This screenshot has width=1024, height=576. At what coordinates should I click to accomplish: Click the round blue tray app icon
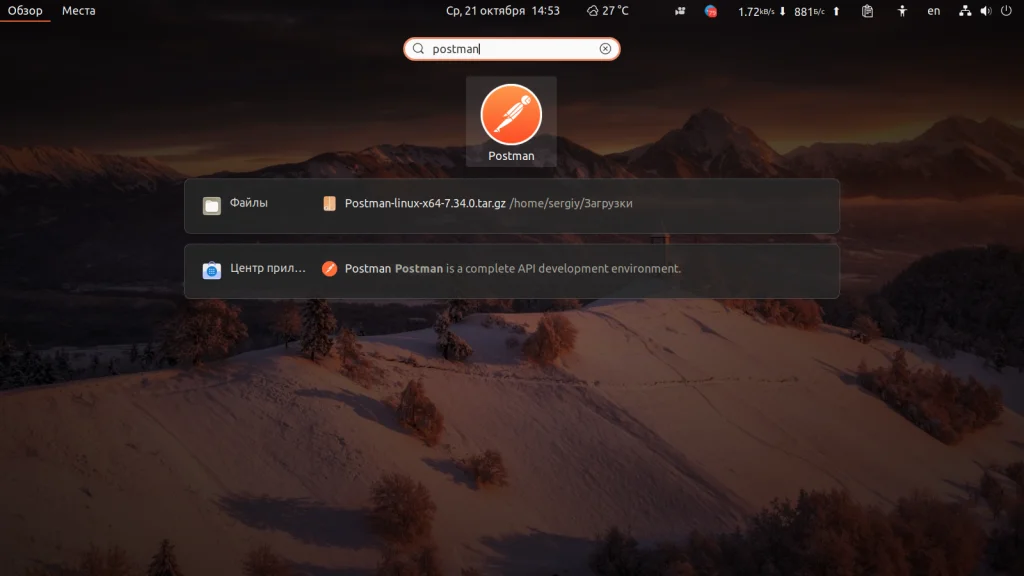pos(711,10)
